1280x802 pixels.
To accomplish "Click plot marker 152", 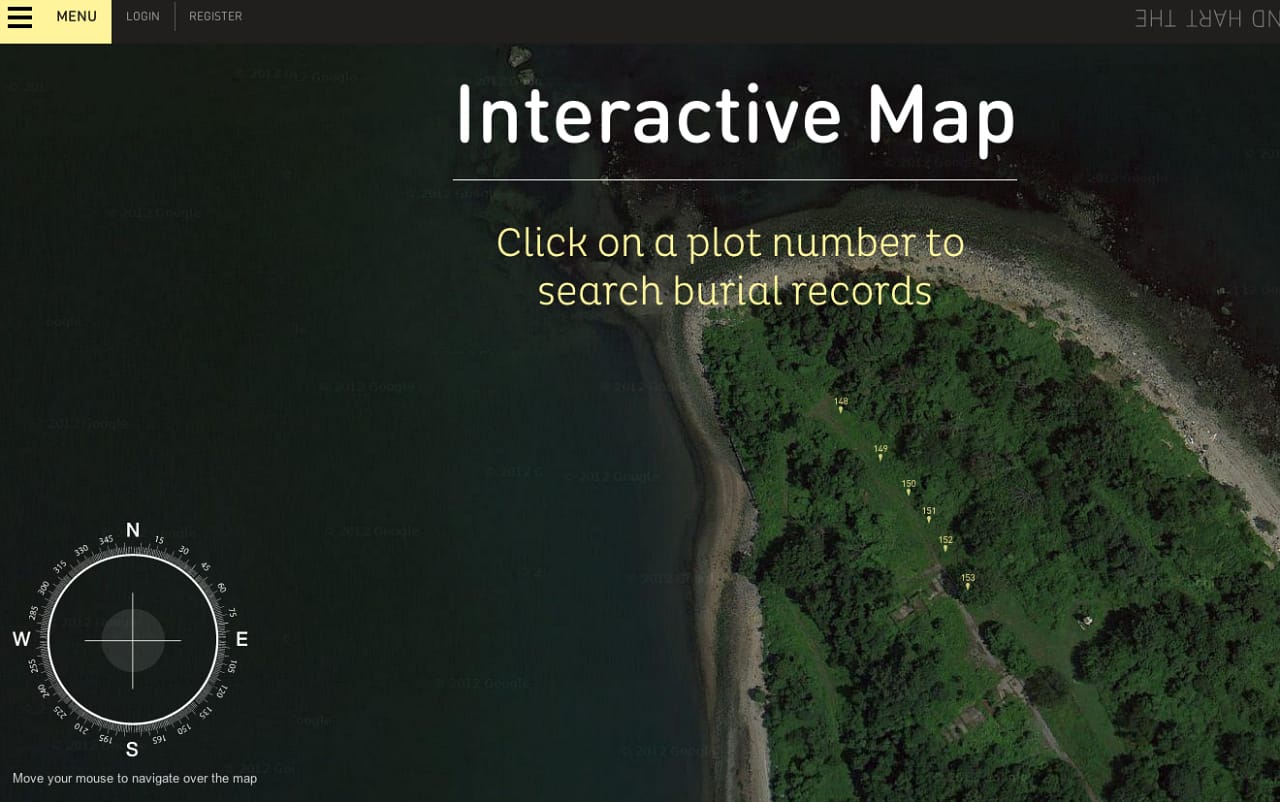I will pyautogui.click(x=944, y=541).
